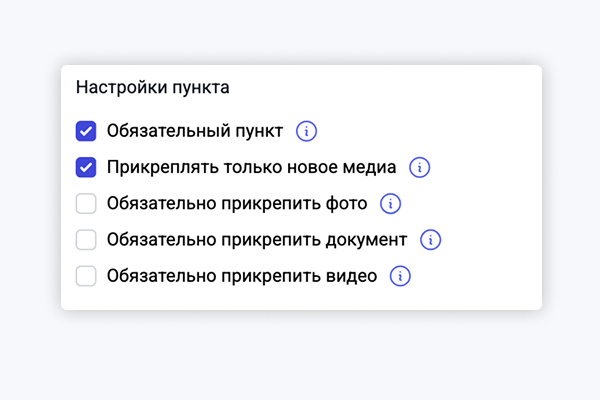This screenshot has width=600, height=400.
Task: Open info icon next to Обязательный пункт
Action: click(307, 131)
